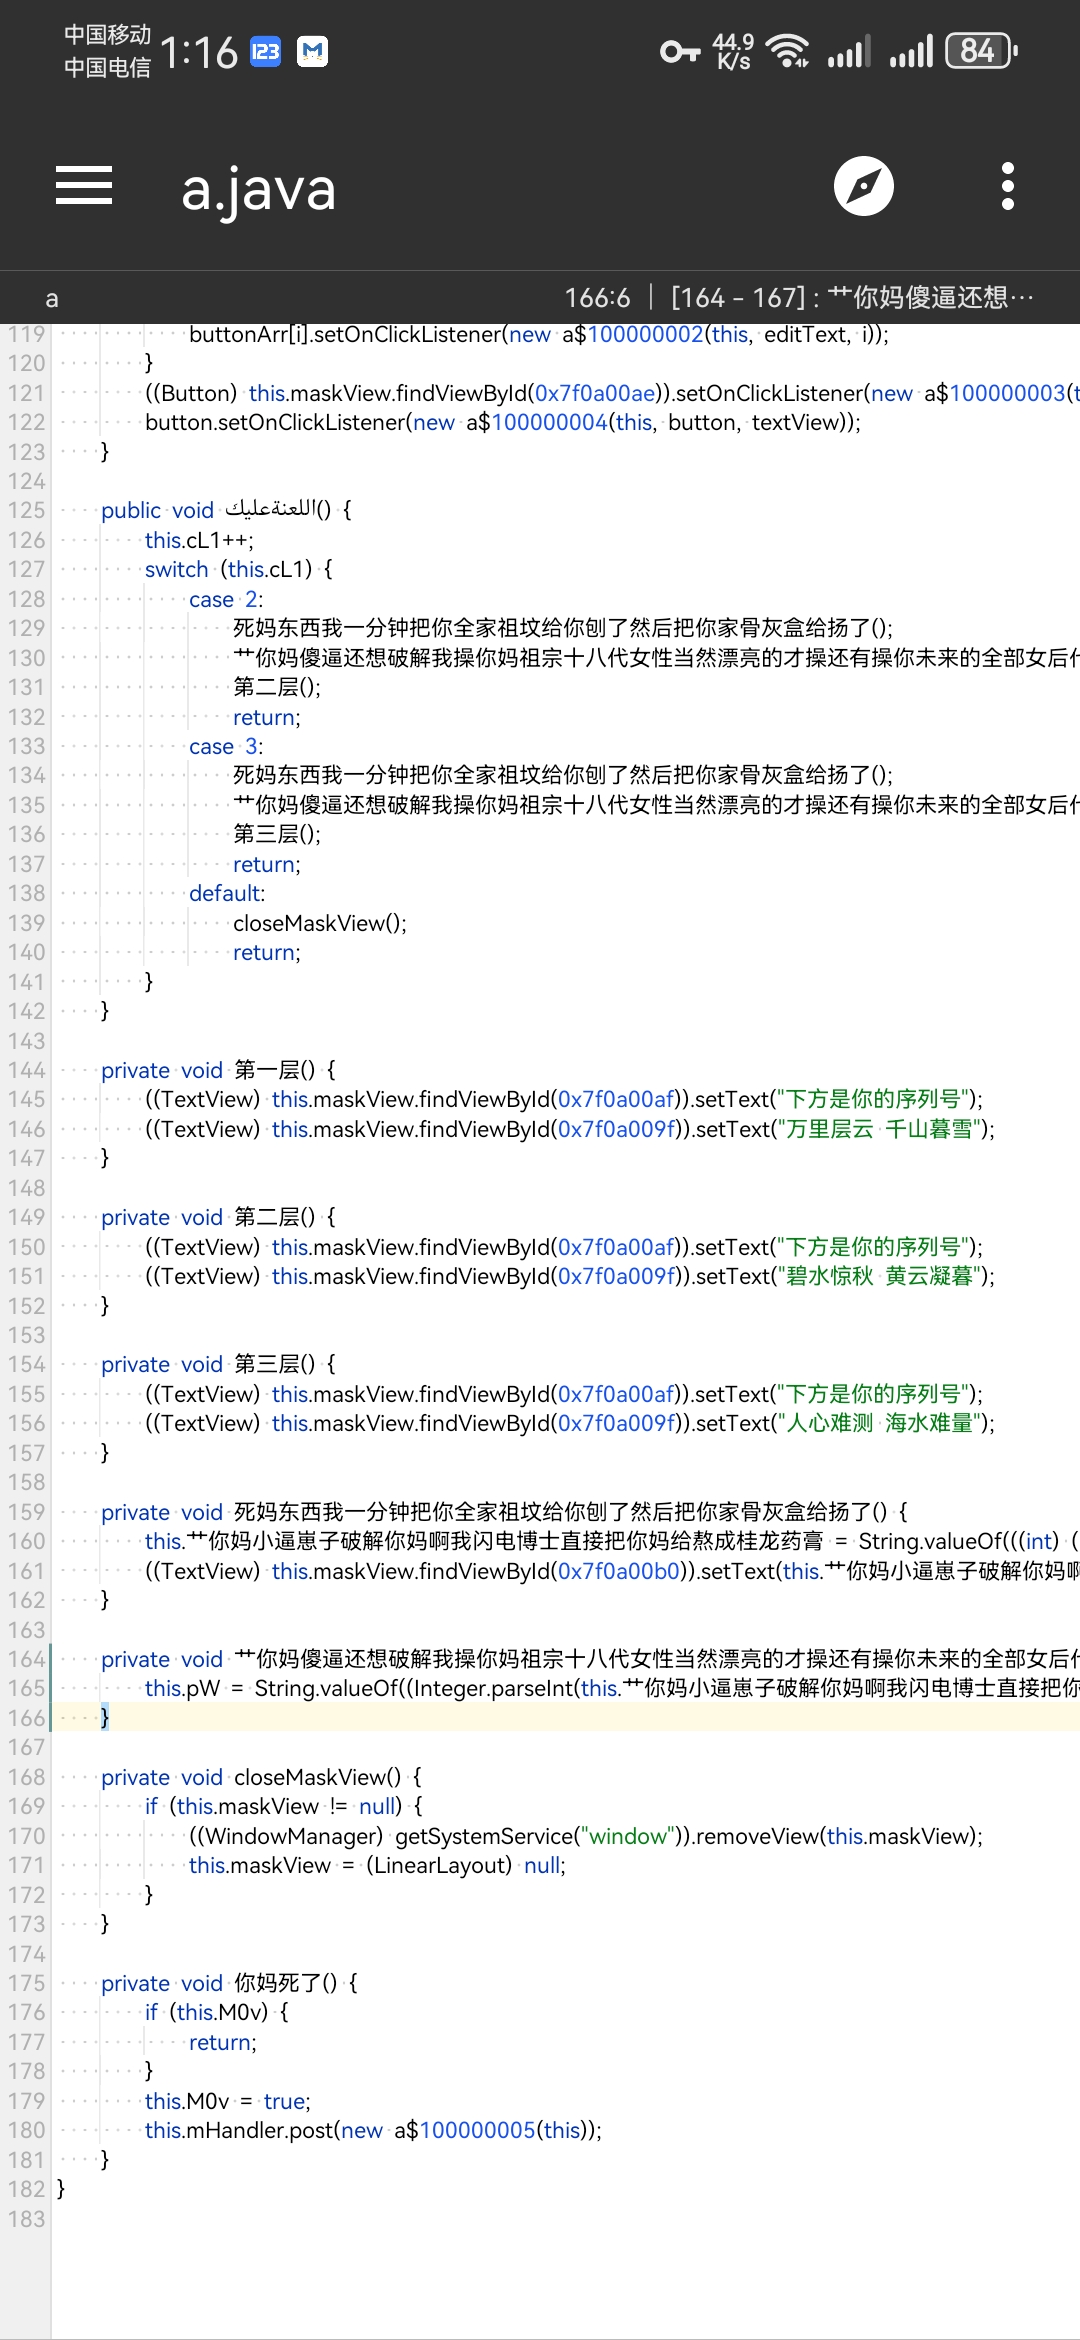1080x2340 pixels.
Task: Tap hex id 0x7f0a00b0 on line 161
Action: [619, 1571]
